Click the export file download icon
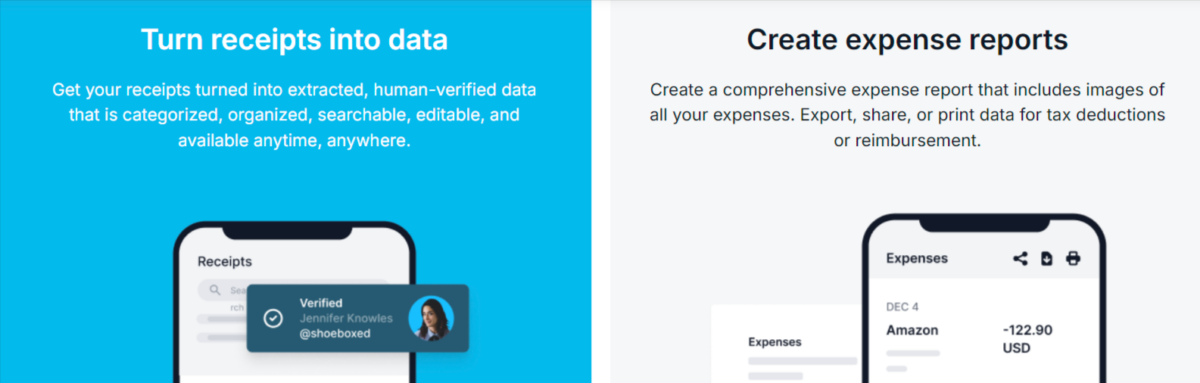 1047,258
